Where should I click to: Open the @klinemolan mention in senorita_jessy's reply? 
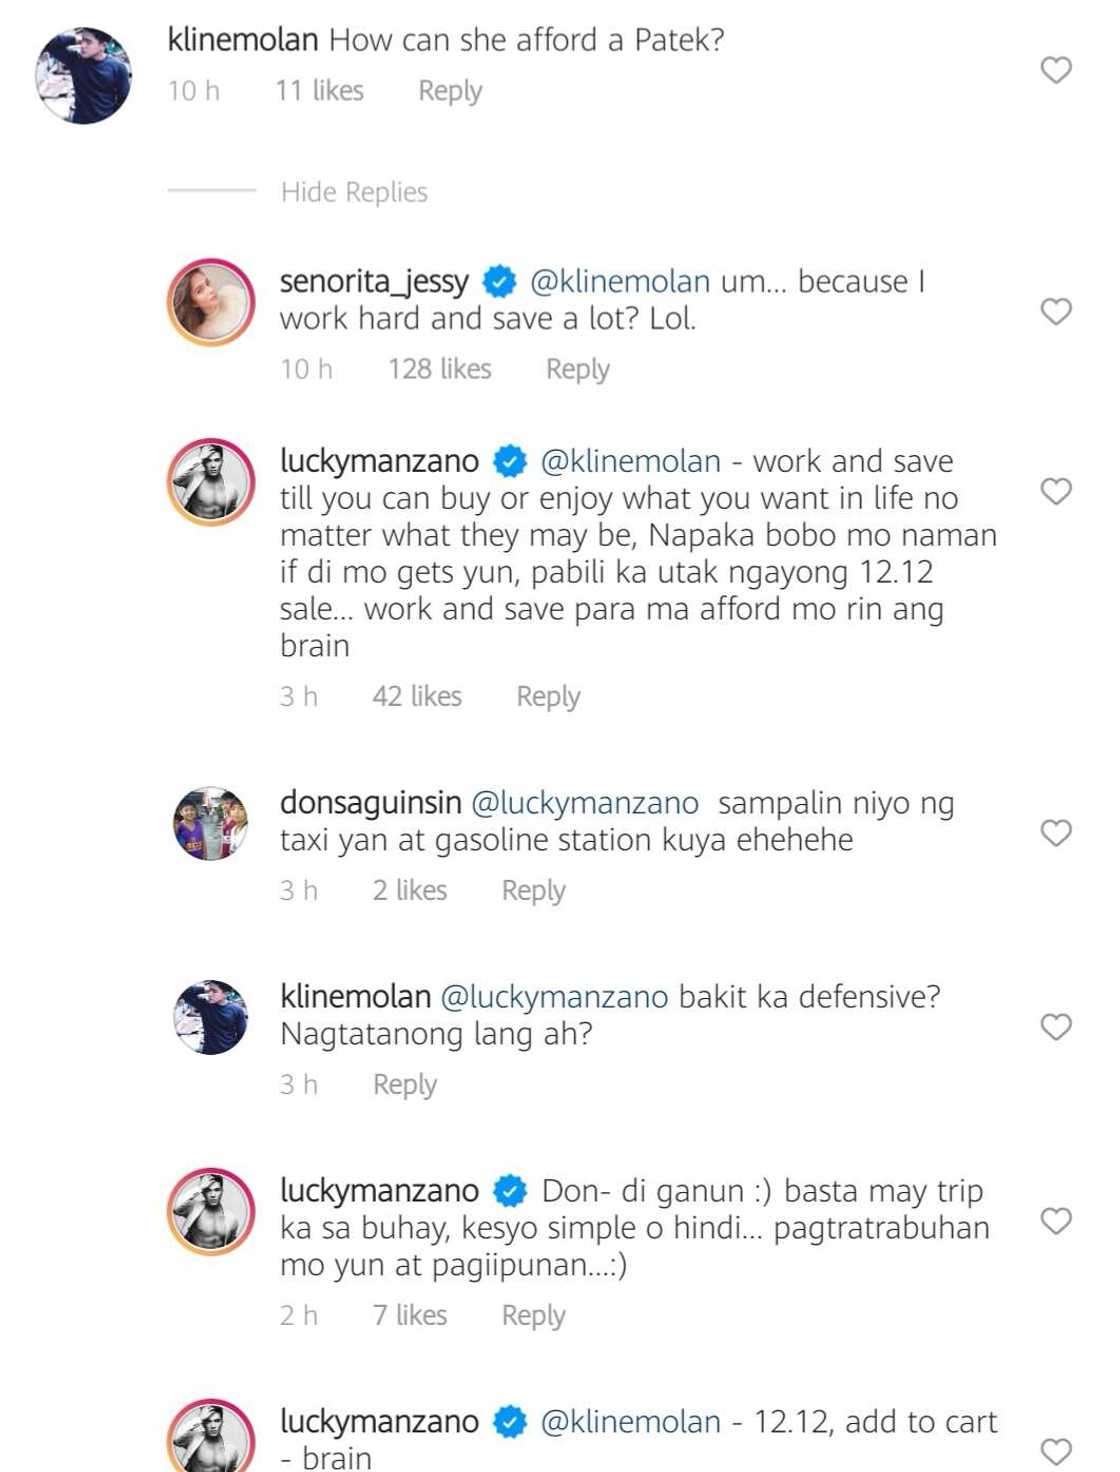pyautogui.click(x=620, y=282)
